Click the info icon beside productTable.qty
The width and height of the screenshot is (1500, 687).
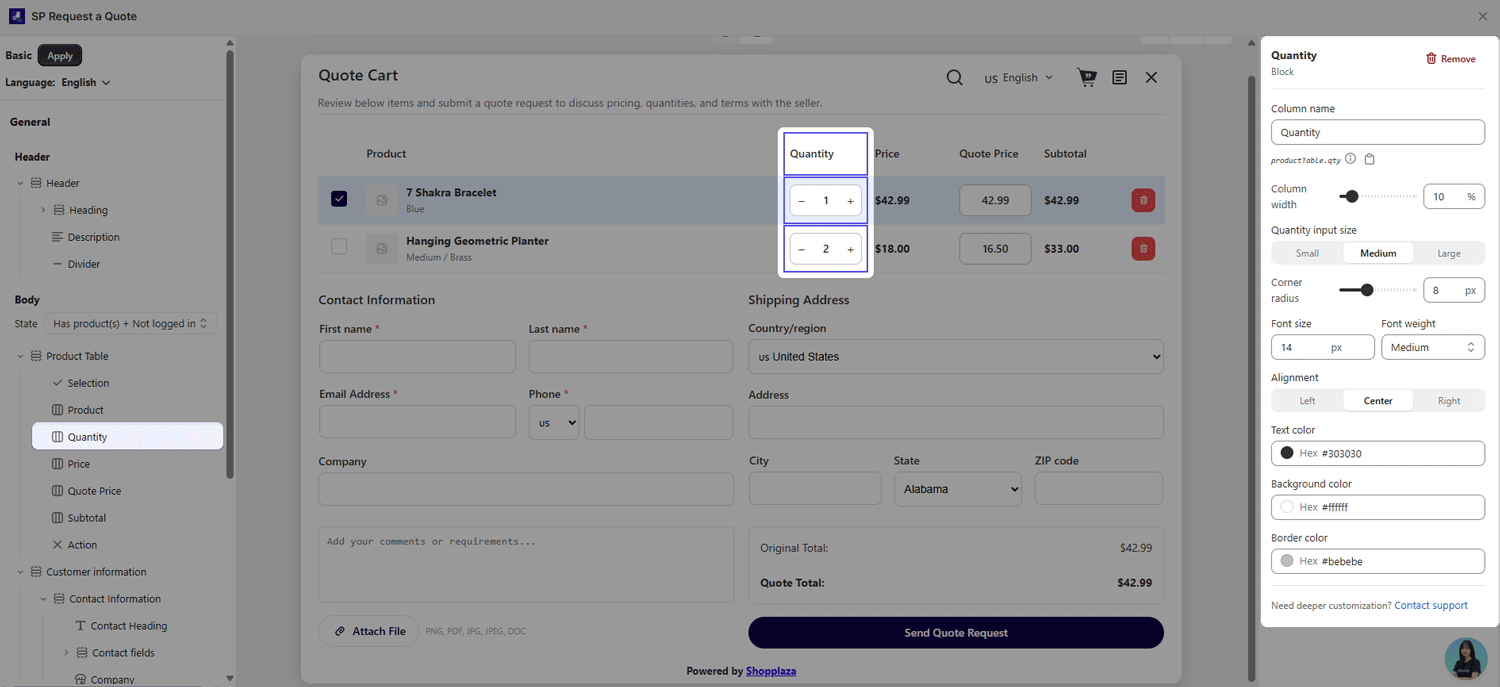point(1350,159)
